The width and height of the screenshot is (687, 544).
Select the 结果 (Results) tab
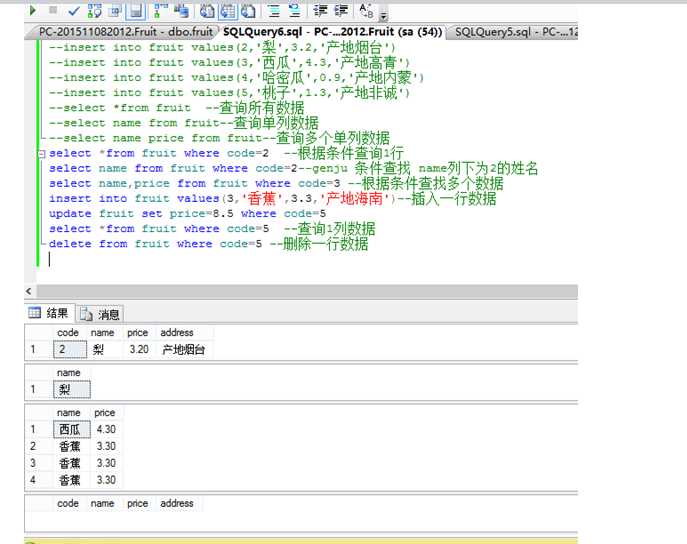(x=49, y=314)
